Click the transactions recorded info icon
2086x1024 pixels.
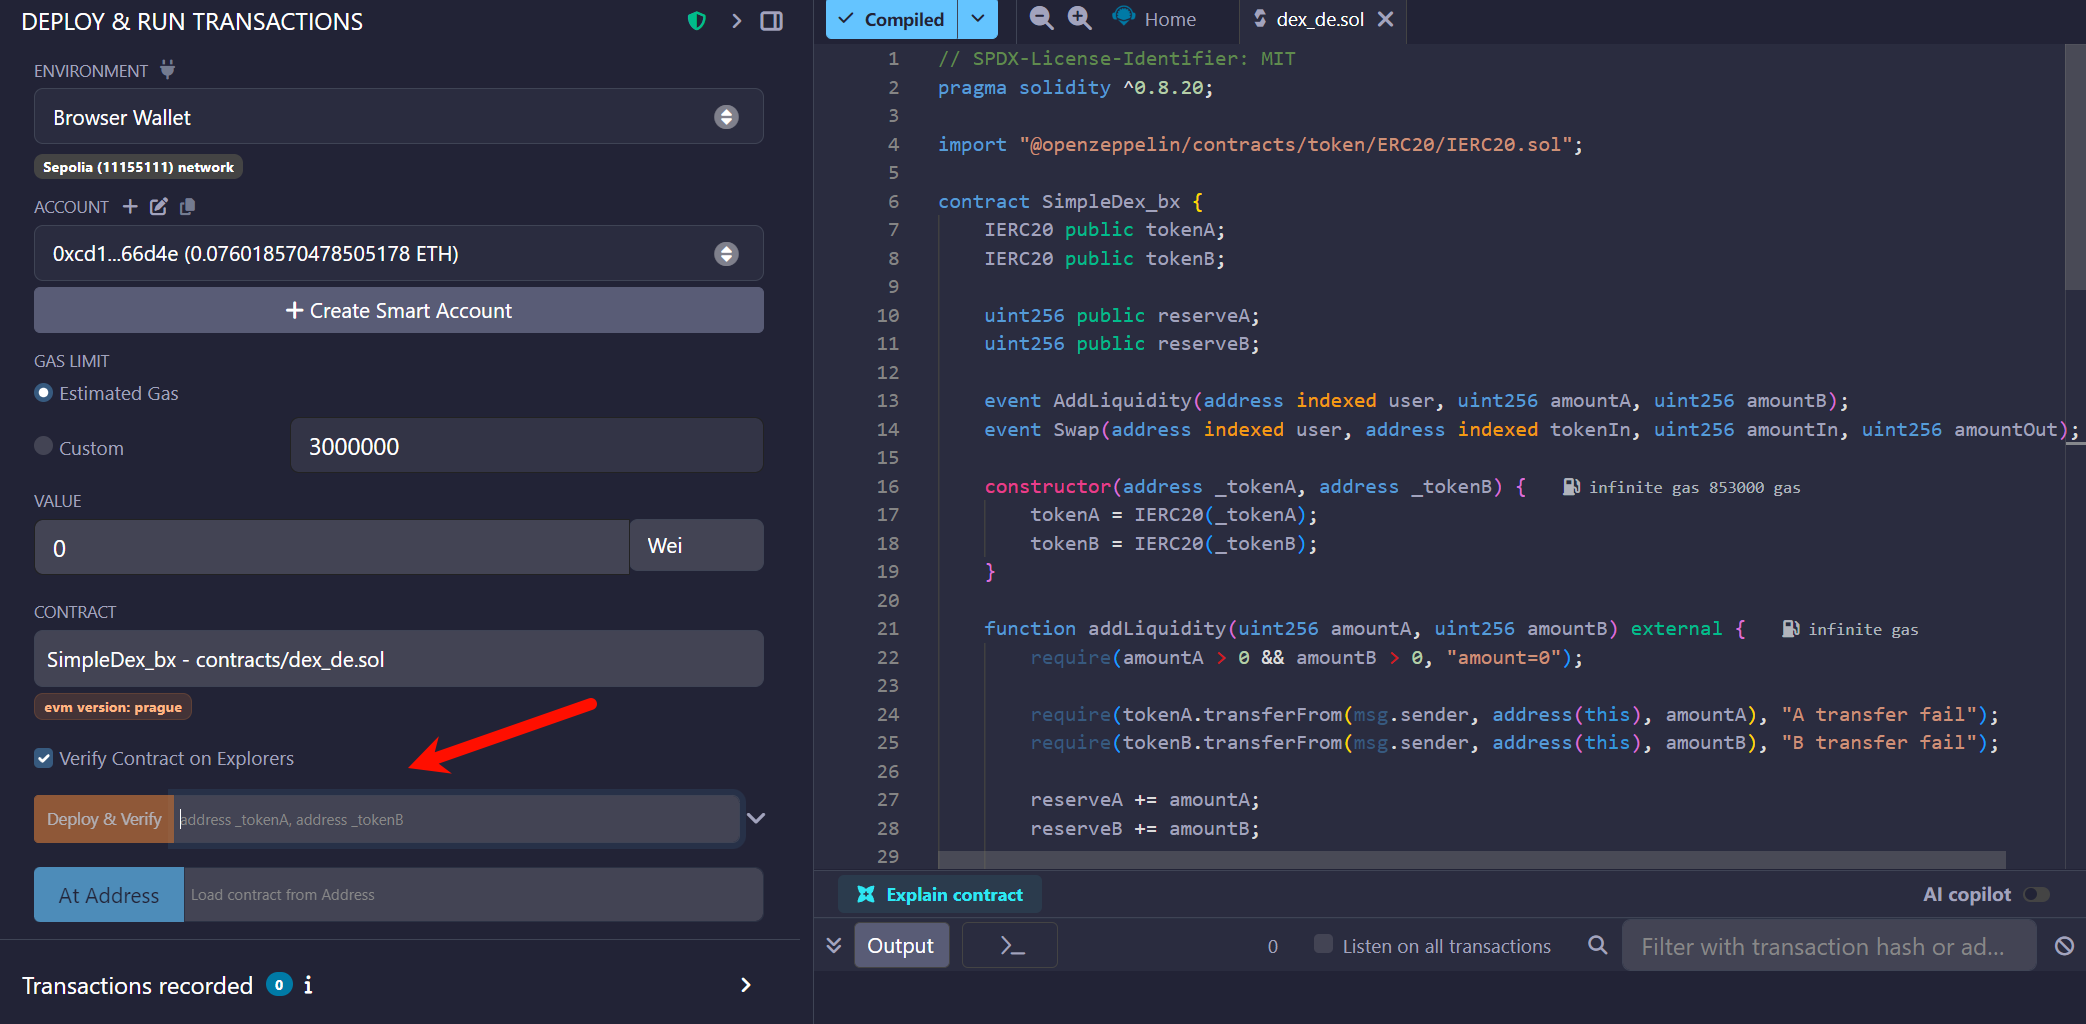point(308,985)
